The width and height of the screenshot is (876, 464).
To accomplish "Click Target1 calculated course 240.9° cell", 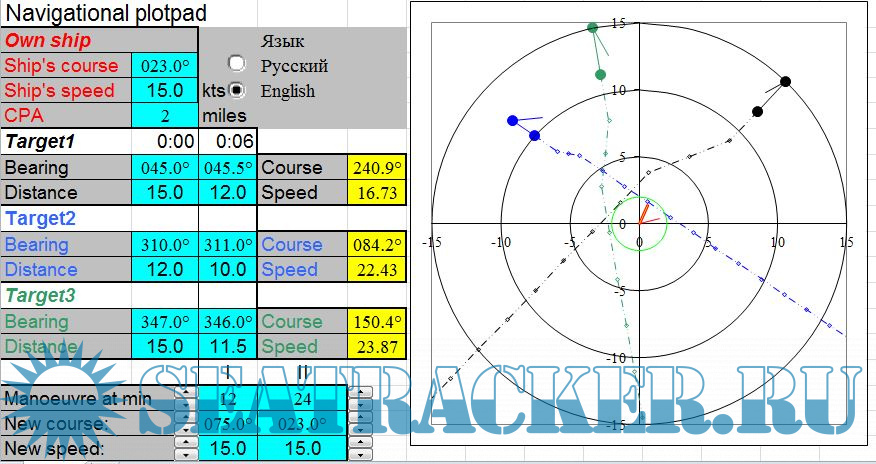I will coord(376,167).
